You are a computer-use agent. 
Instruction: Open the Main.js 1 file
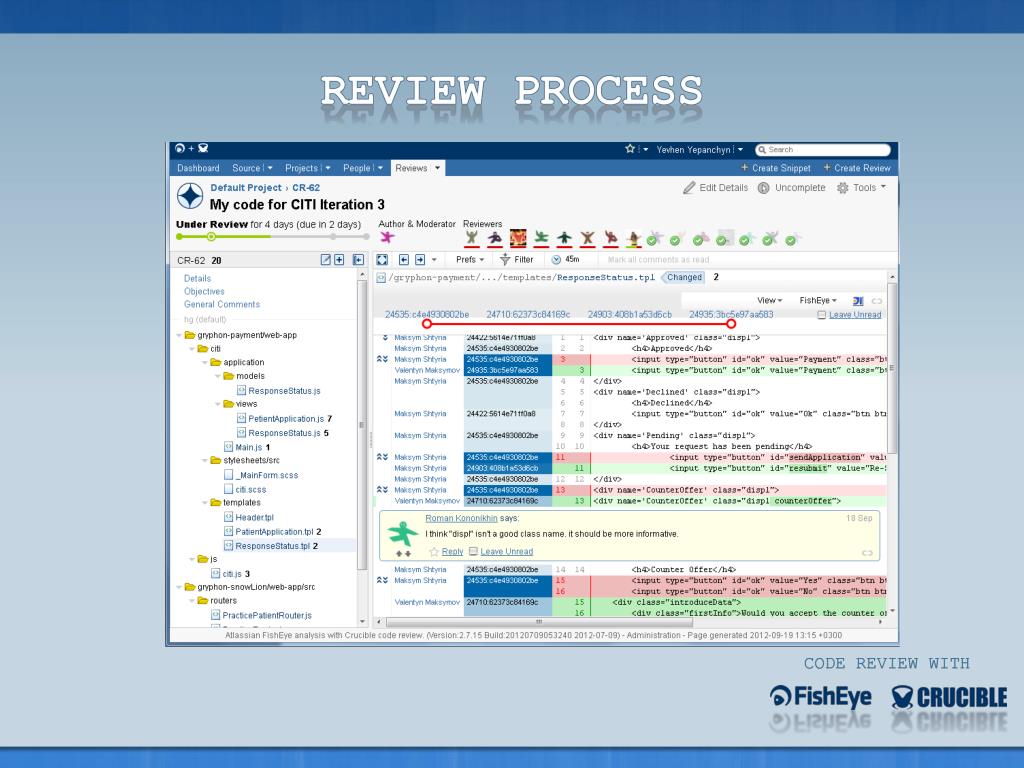tap(252, 447)
